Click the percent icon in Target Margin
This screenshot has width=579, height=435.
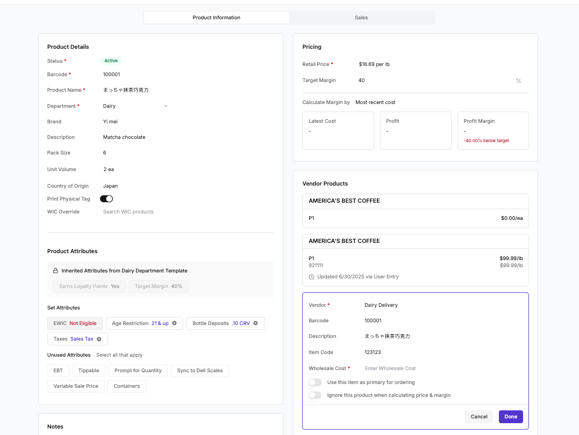coord(518,81)
